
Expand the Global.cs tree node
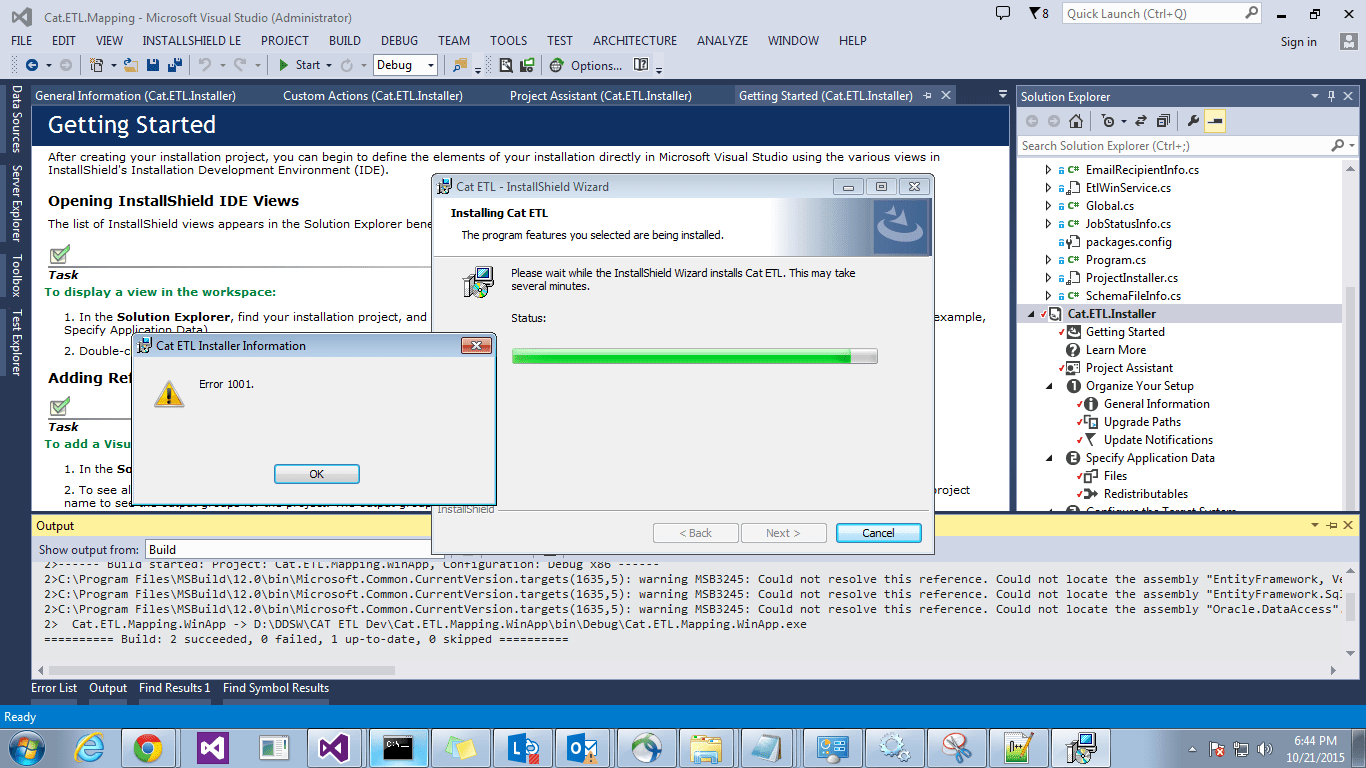coord(1048,206)
